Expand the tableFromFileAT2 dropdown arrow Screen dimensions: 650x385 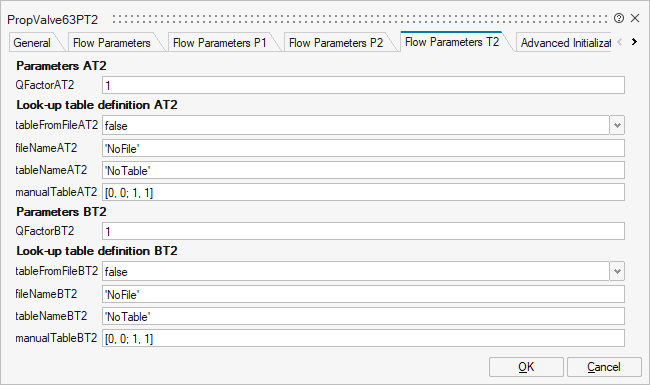click(617, 125)
